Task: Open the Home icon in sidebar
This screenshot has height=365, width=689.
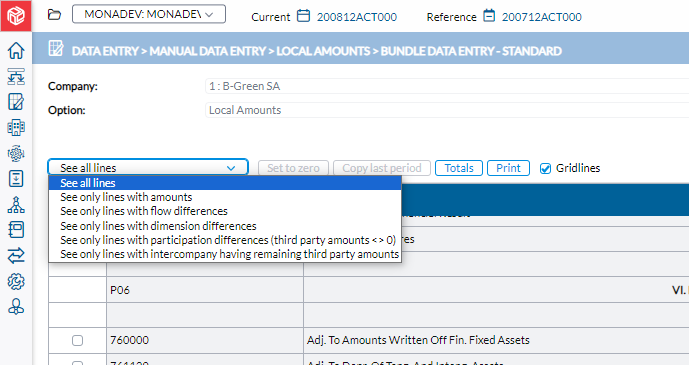Action: tap(16, 51)
